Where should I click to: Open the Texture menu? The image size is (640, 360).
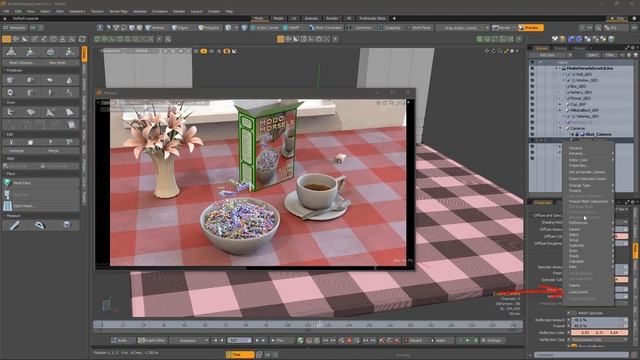[x=97, y=11]
